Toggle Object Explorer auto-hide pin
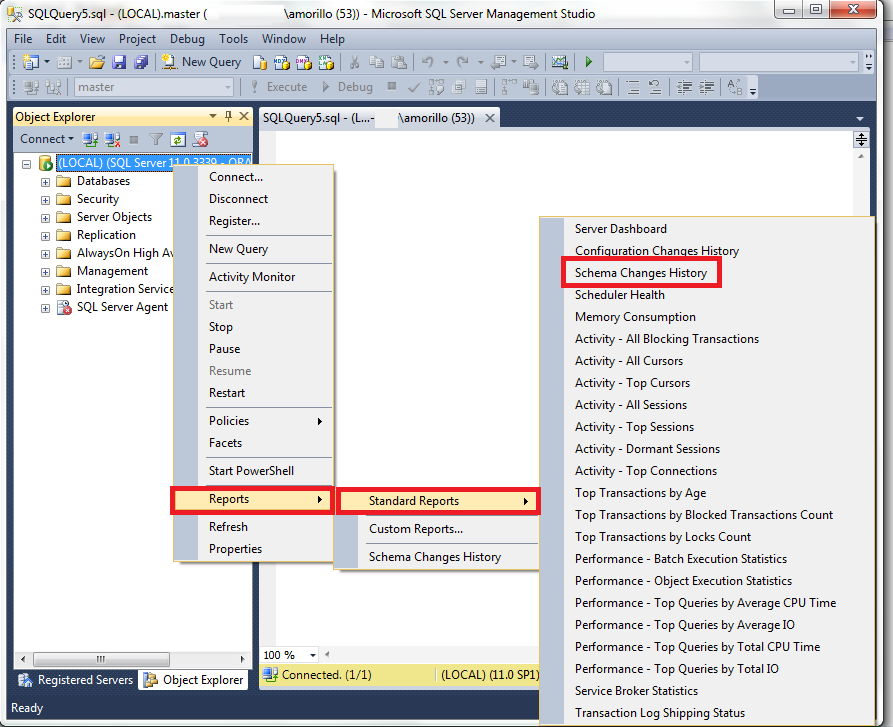 point(228,116)
